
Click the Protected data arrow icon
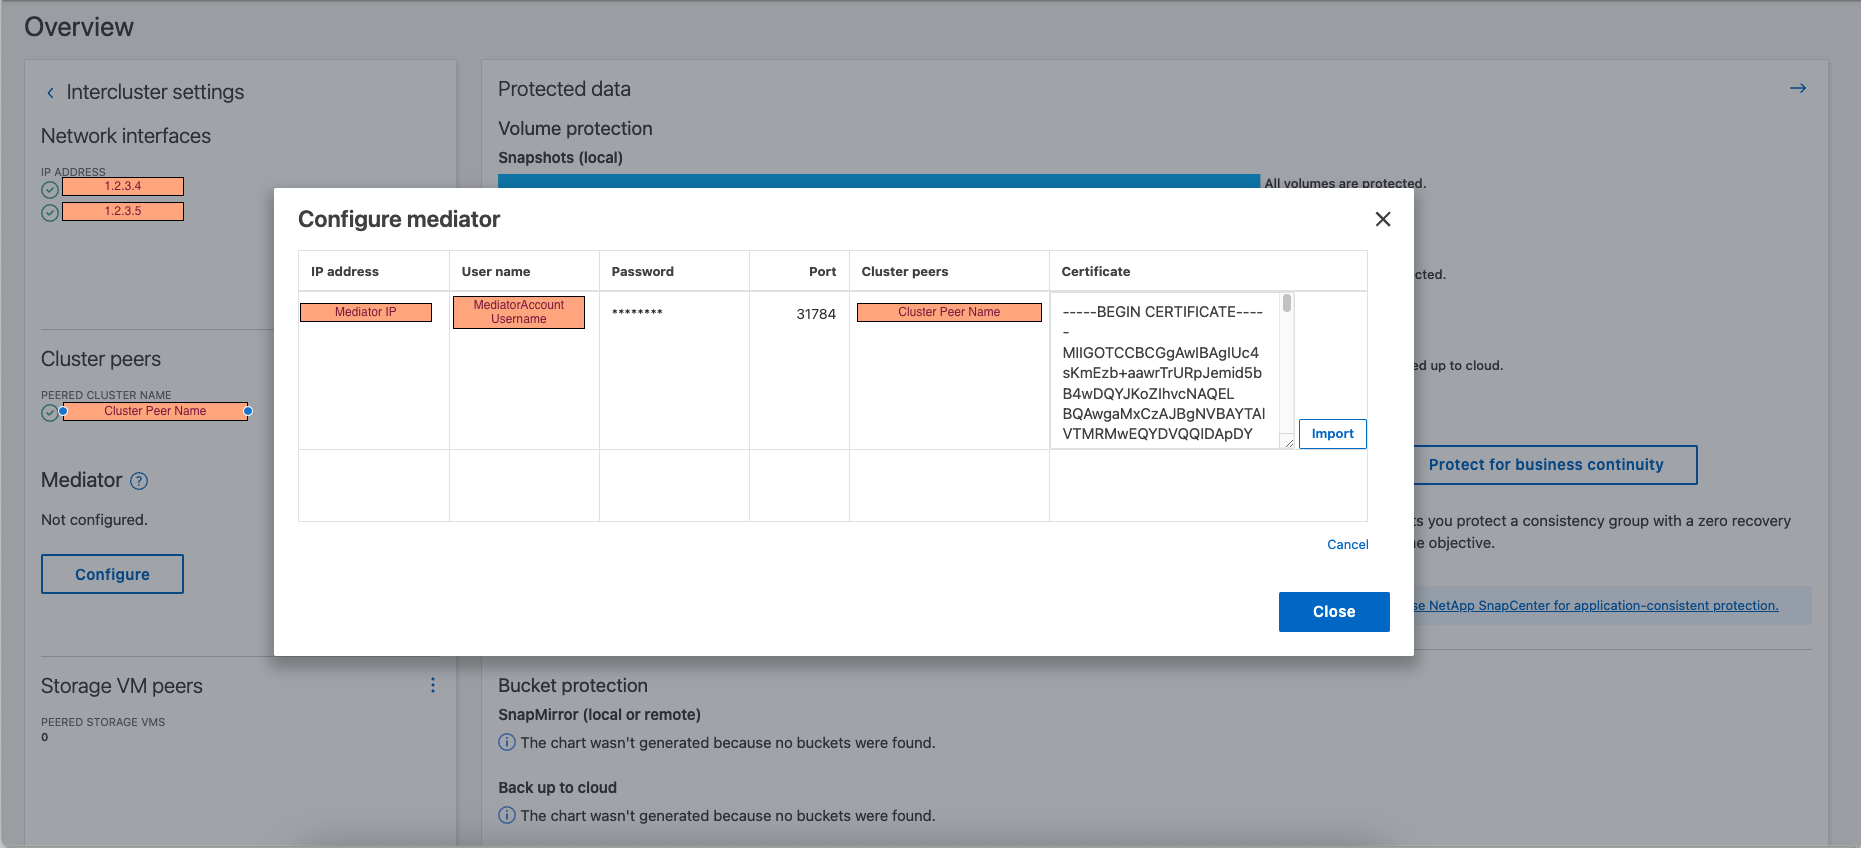click(1797, 89)
